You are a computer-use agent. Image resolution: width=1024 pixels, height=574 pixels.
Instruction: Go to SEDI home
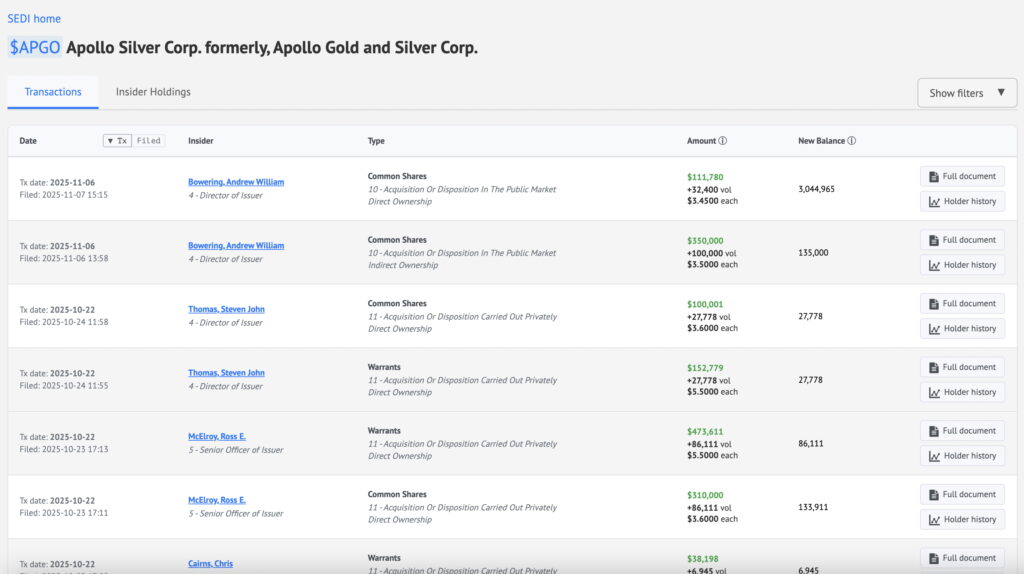tap(34, 18)
